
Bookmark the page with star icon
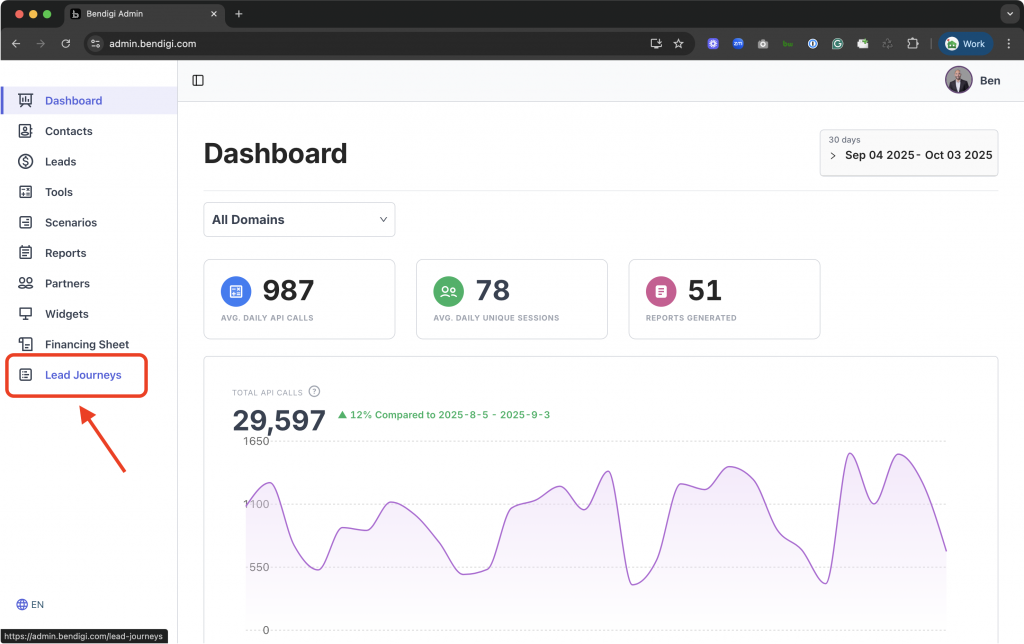(x=678, y=44)
